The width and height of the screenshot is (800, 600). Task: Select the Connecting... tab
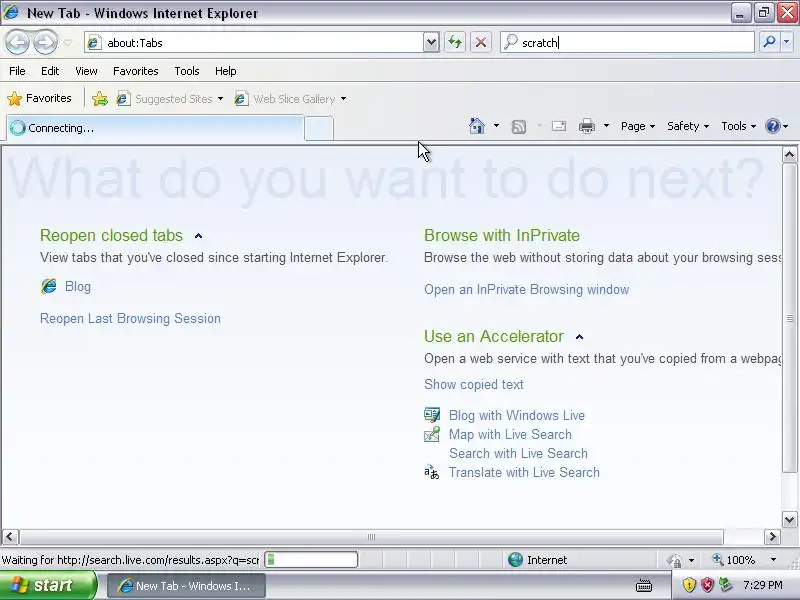pyautogui.click(x=155, y=128)
